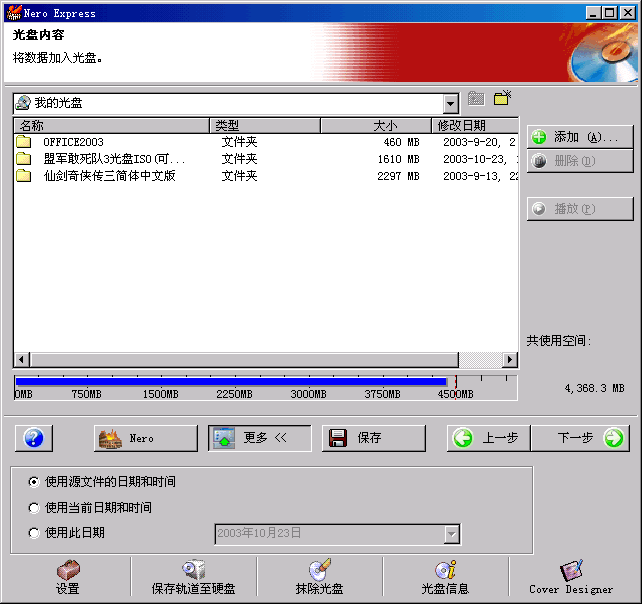642x604 pixels.
Task: Sort the list by 名称 column header
Action: [x=112, y=126]
